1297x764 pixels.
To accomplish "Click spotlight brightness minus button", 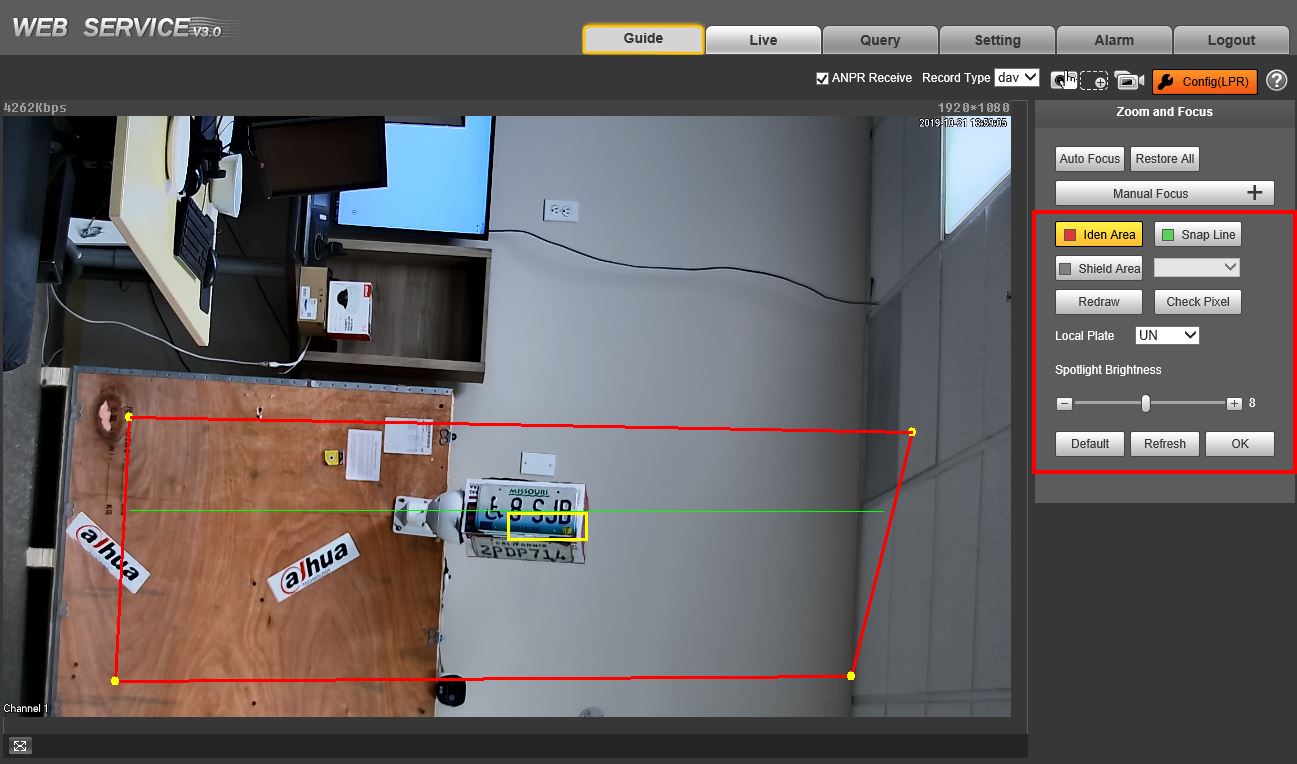I will pyautogui.click(x=1064, y=404).
